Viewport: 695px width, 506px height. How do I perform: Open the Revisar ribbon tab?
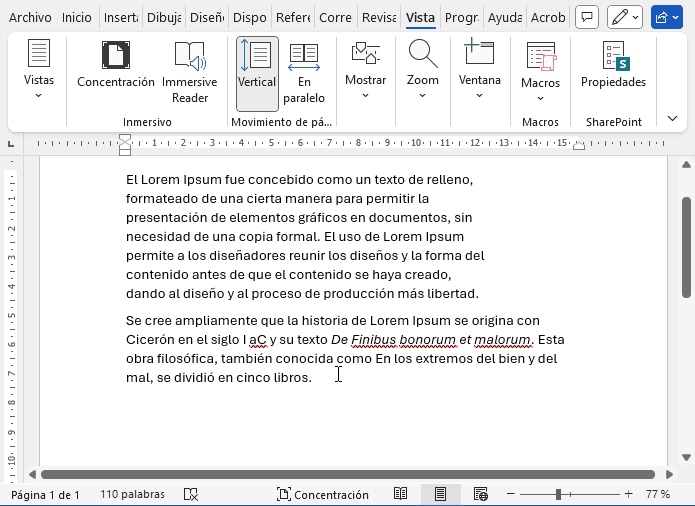379,17
